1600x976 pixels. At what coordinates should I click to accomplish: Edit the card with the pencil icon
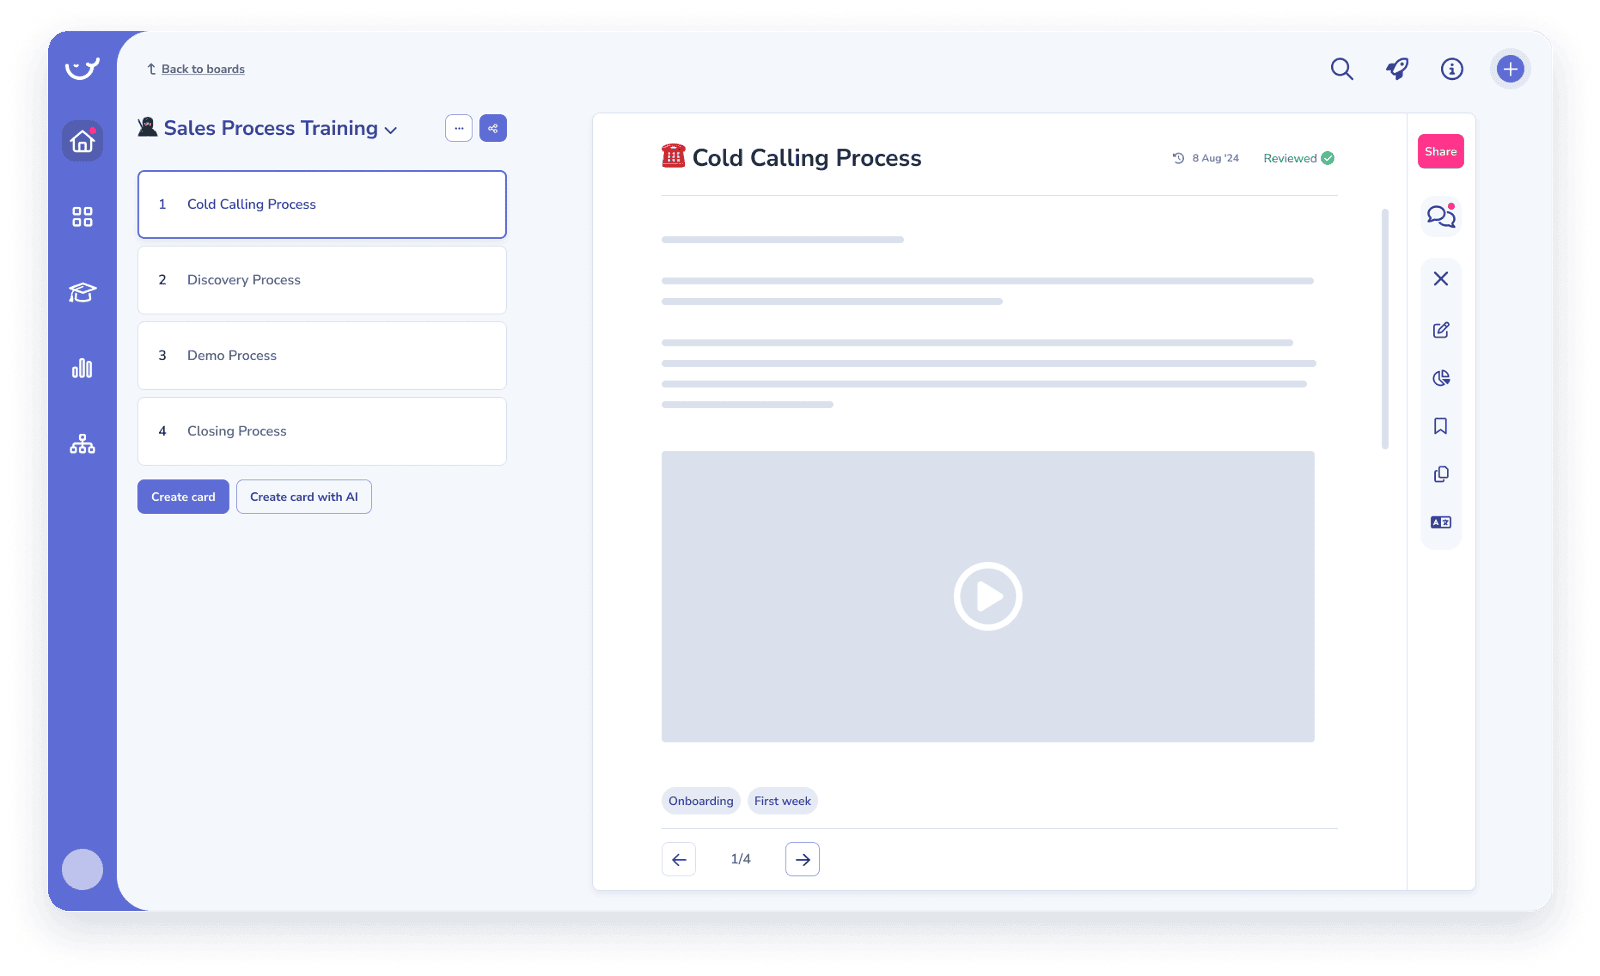[x=1441, y=330]
